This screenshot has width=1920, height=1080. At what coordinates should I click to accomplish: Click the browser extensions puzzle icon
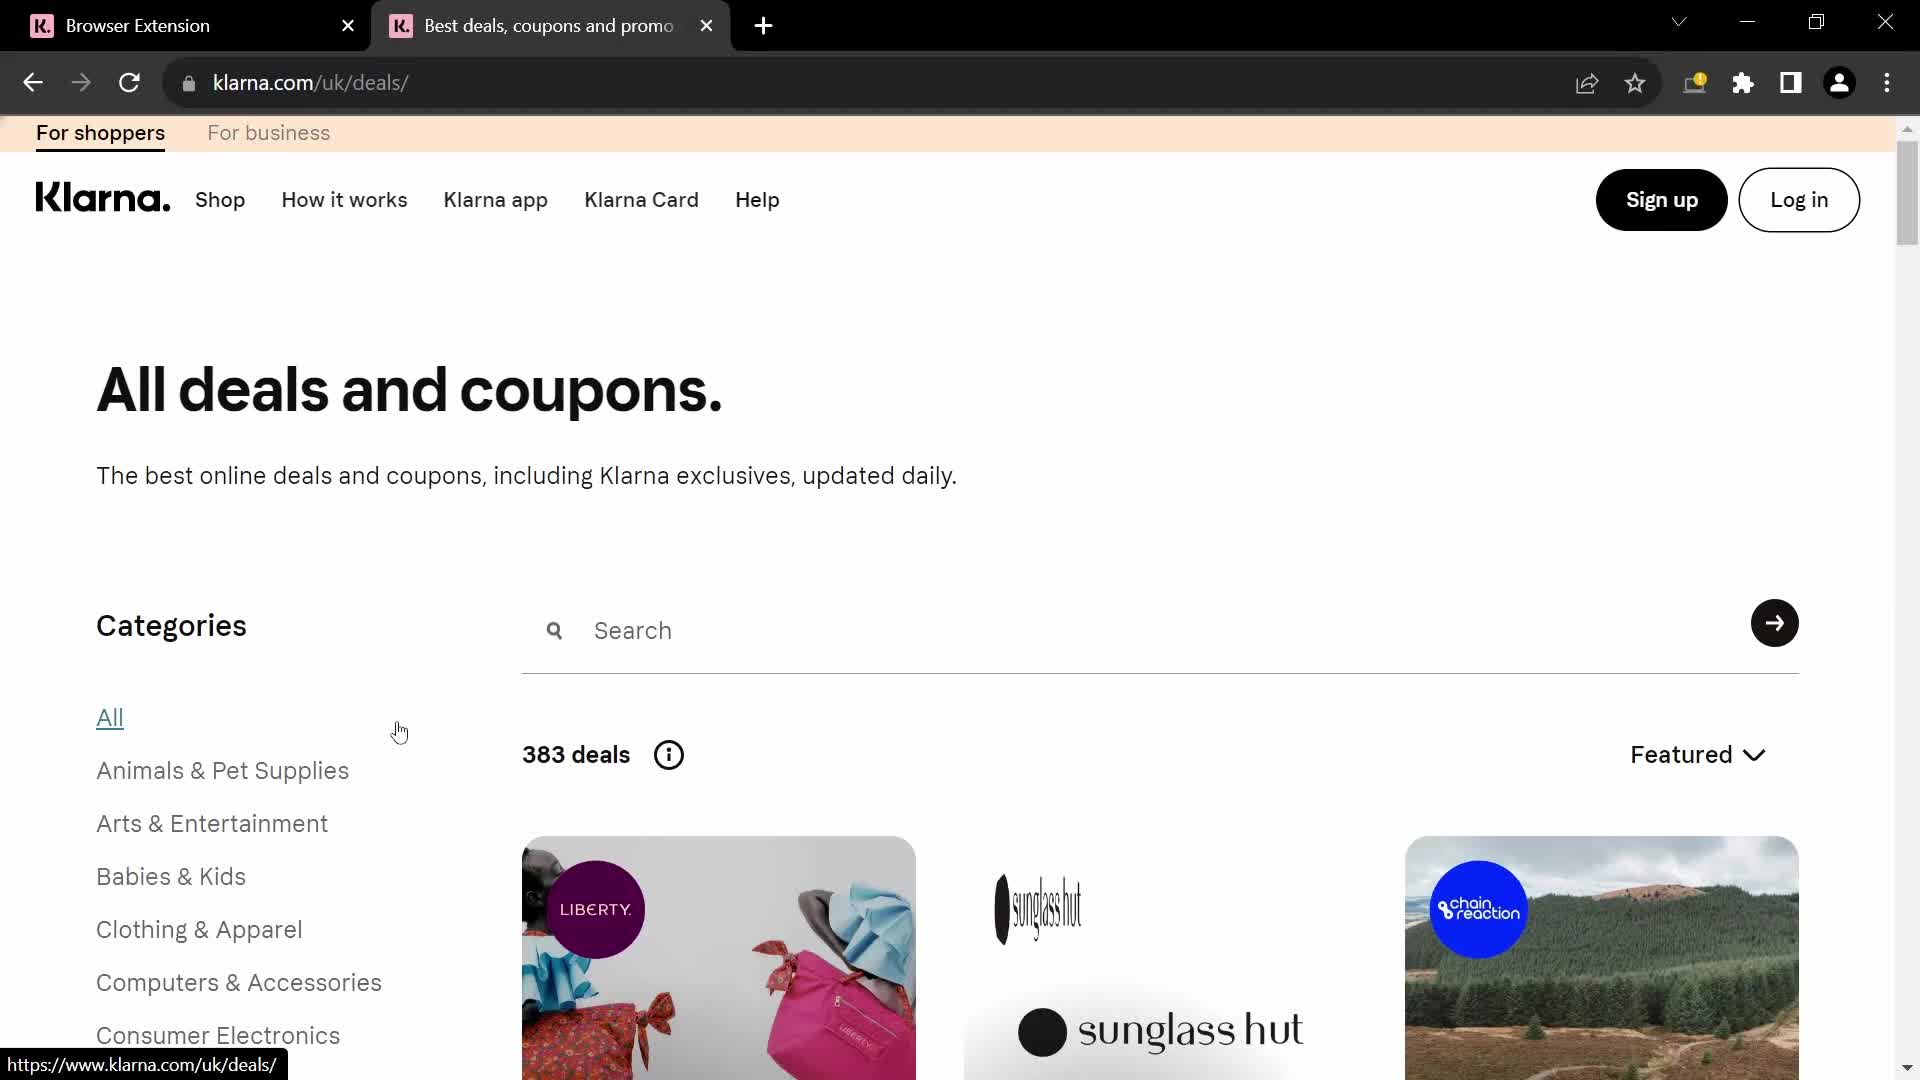[1742, 83]
